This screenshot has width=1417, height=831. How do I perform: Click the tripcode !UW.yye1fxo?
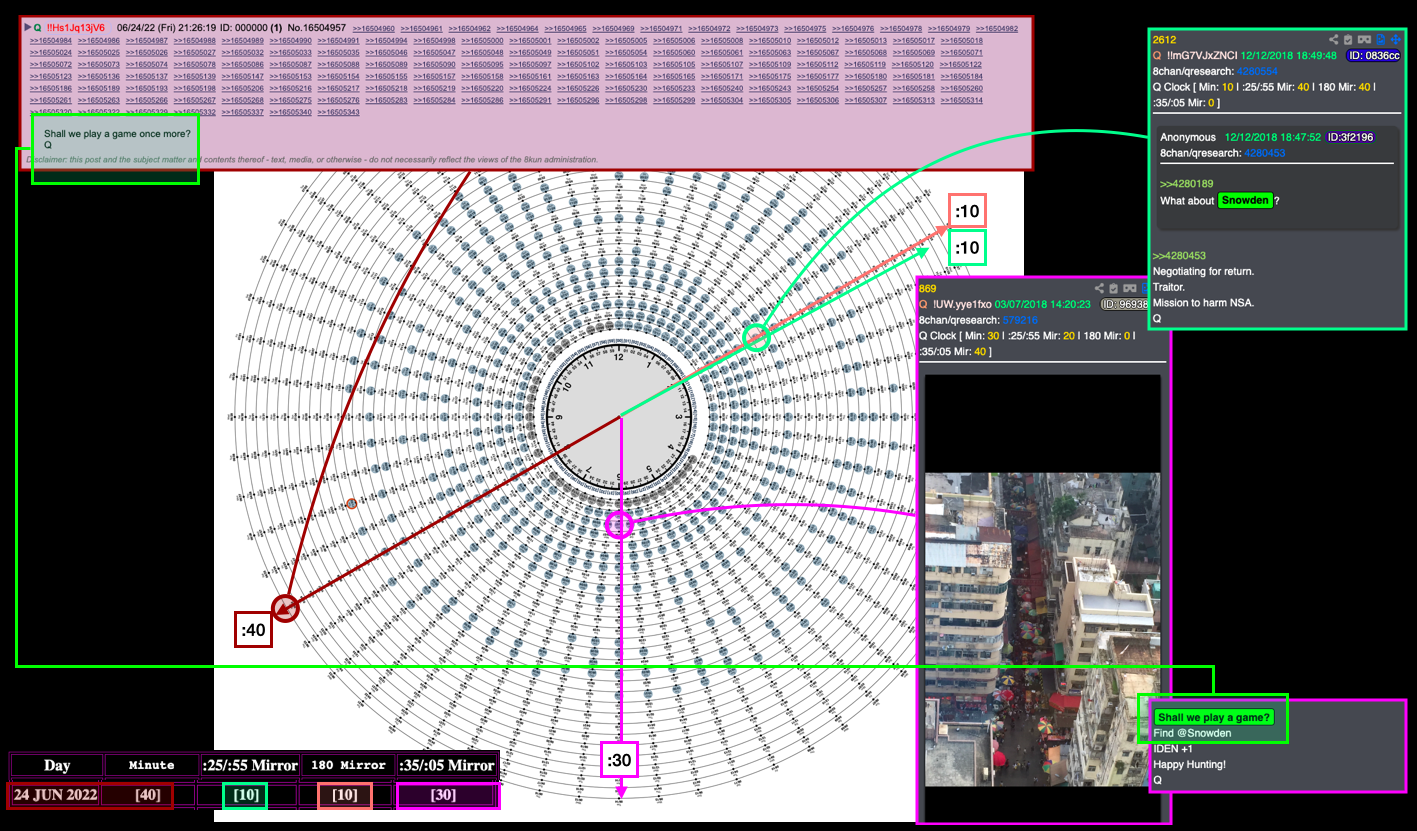coord(961,304)
